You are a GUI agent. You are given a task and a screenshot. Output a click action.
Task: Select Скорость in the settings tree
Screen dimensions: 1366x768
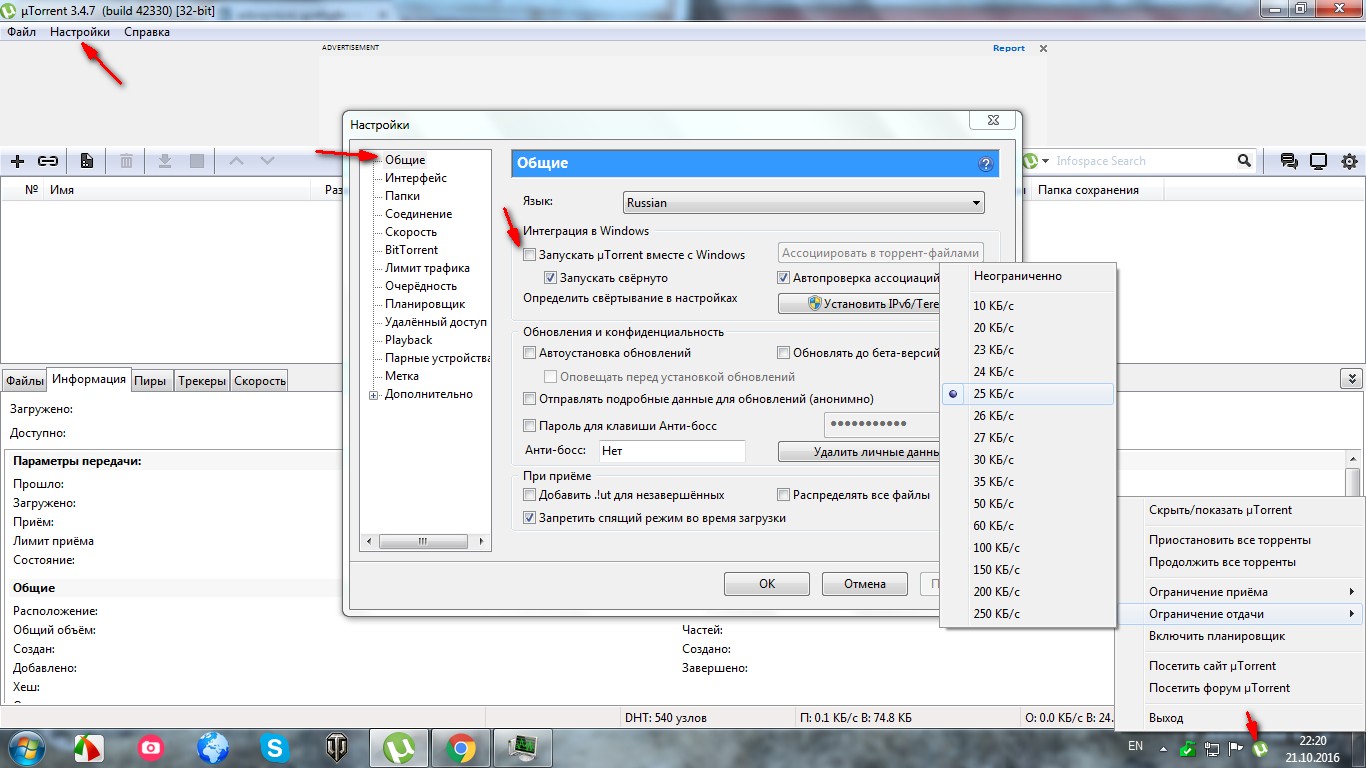coord(411,232)
